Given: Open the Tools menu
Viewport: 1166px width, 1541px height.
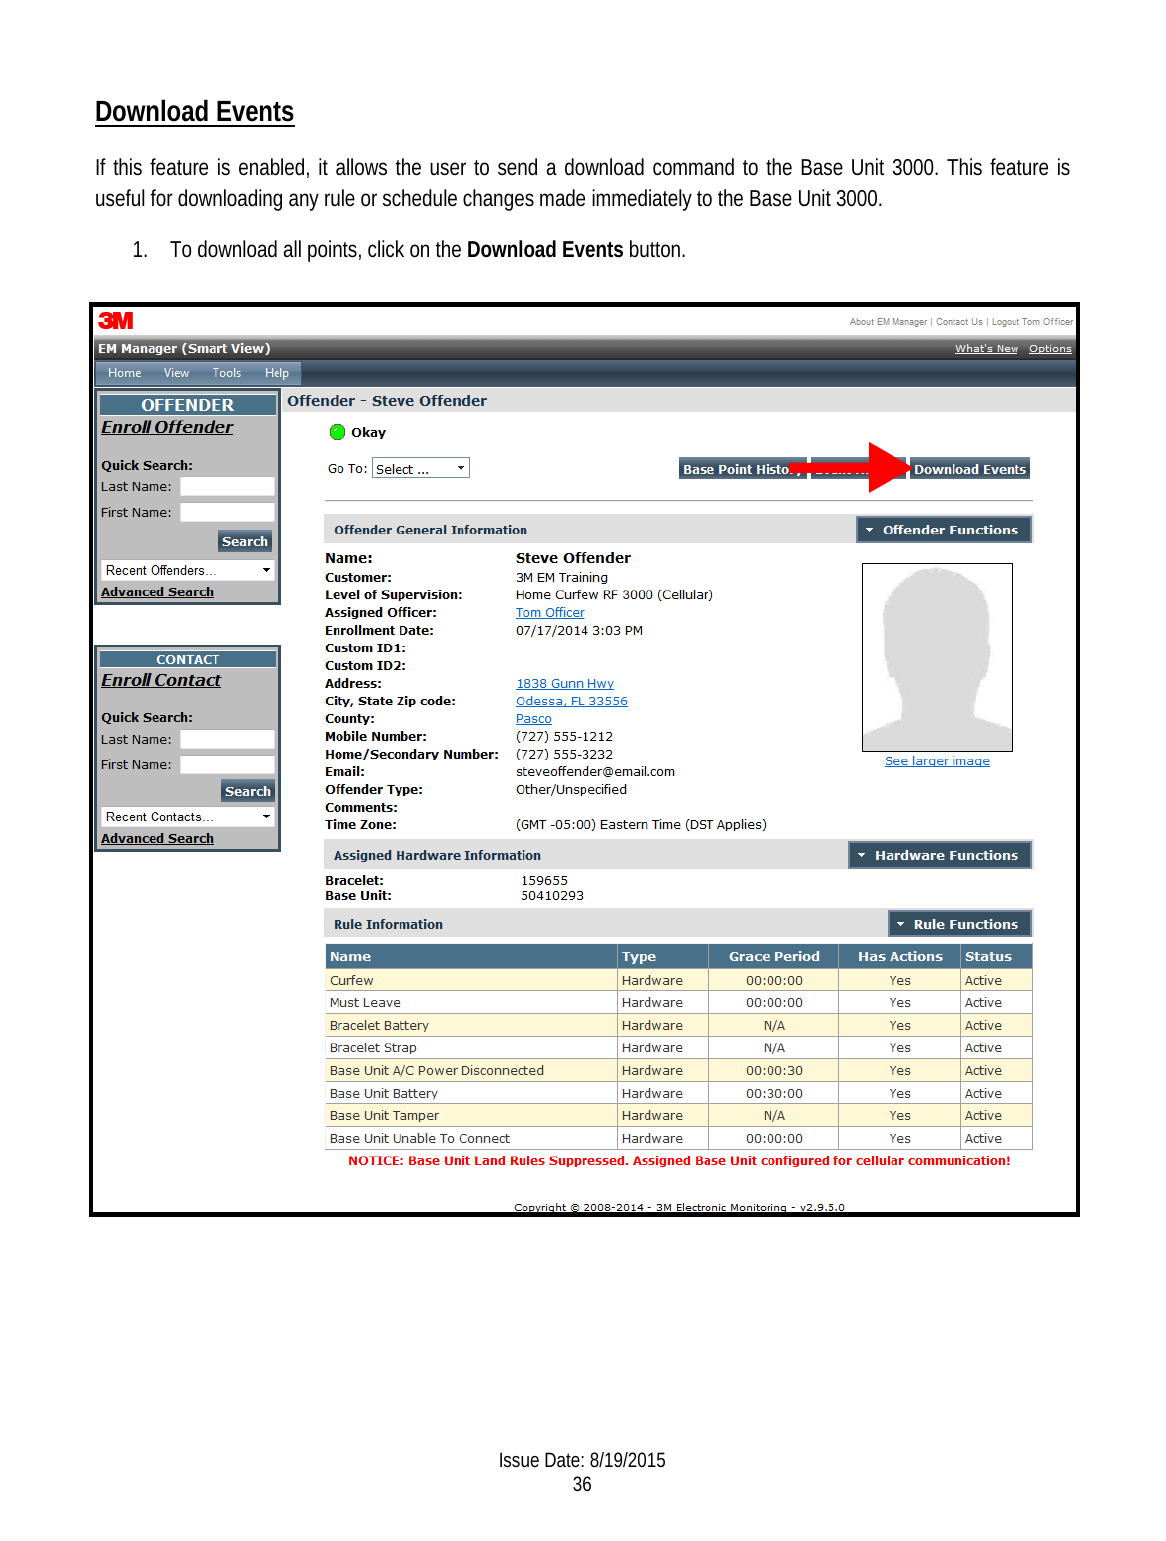Looking at the screenshot, I should coord(227,373).
